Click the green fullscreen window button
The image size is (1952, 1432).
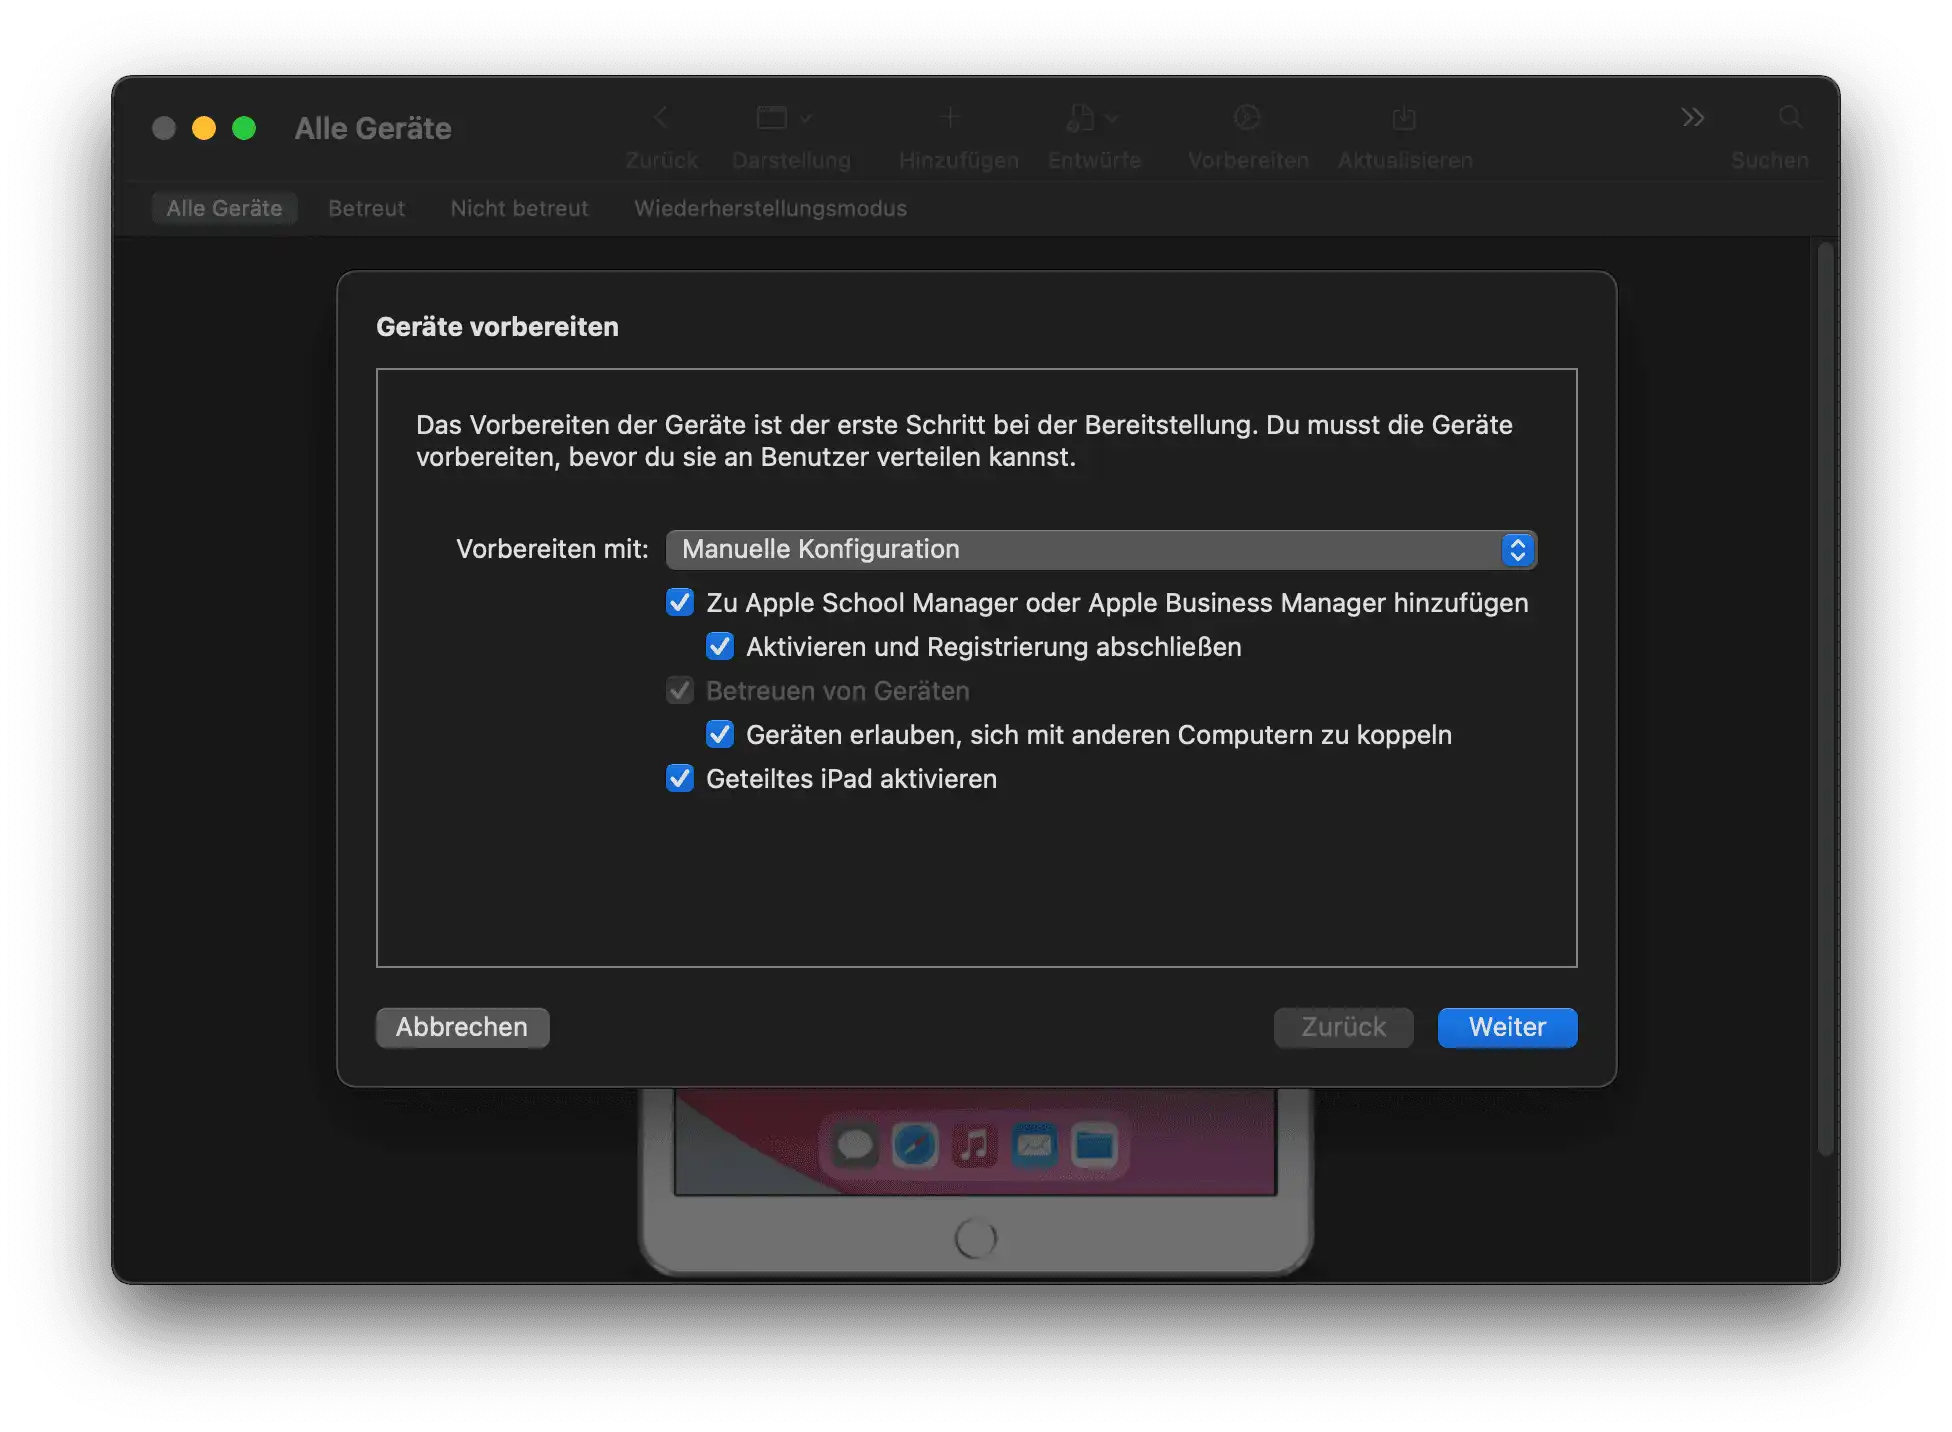click(x=244, y=128)
